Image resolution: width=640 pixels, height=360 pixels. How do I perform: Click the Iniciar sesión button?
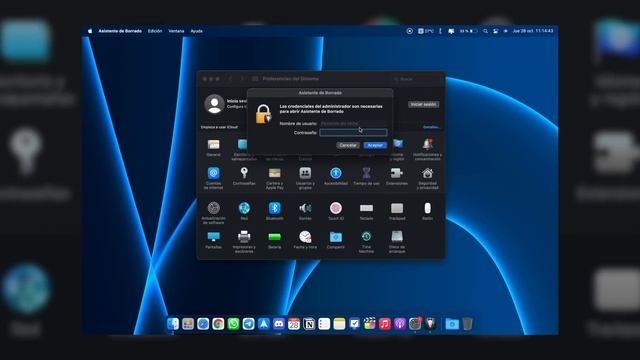click(x=423, y=104)
